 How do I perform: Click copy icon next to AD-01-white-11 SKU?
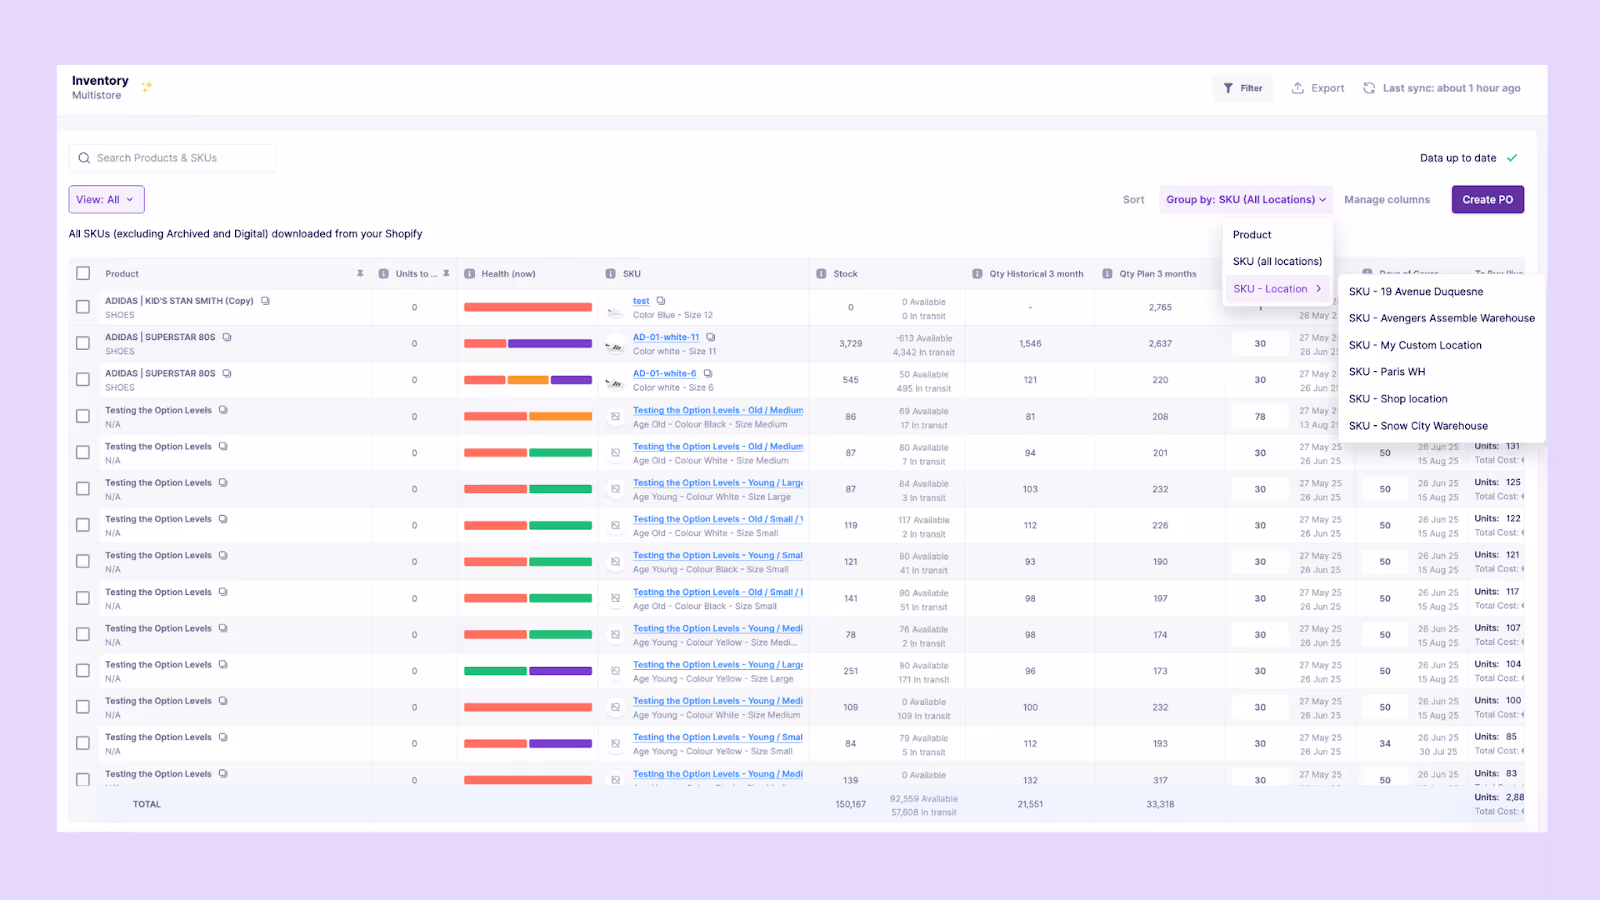711,337
